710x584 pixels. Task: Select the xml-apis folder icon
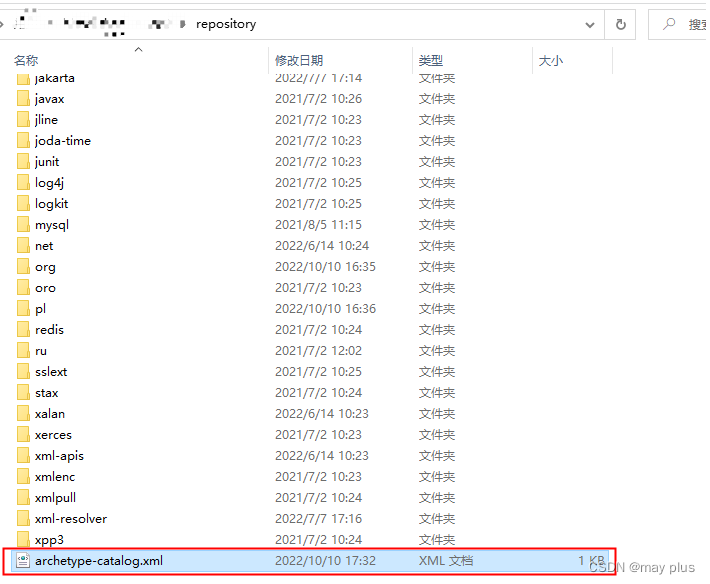click(x=23, y=455)
